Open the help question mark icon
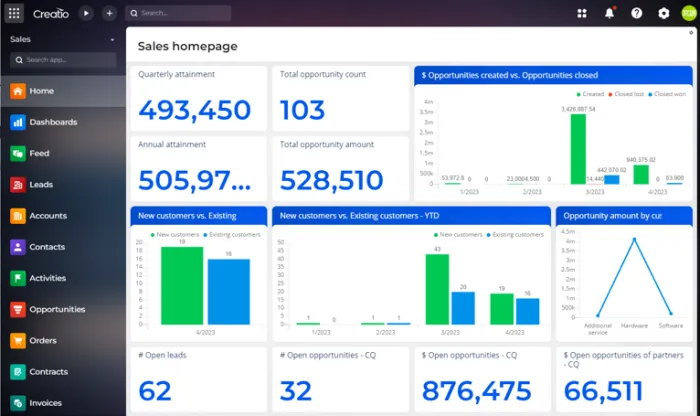The height and width of the screenshot is (416, 700). pyautogui.click(x=636, y=13)
